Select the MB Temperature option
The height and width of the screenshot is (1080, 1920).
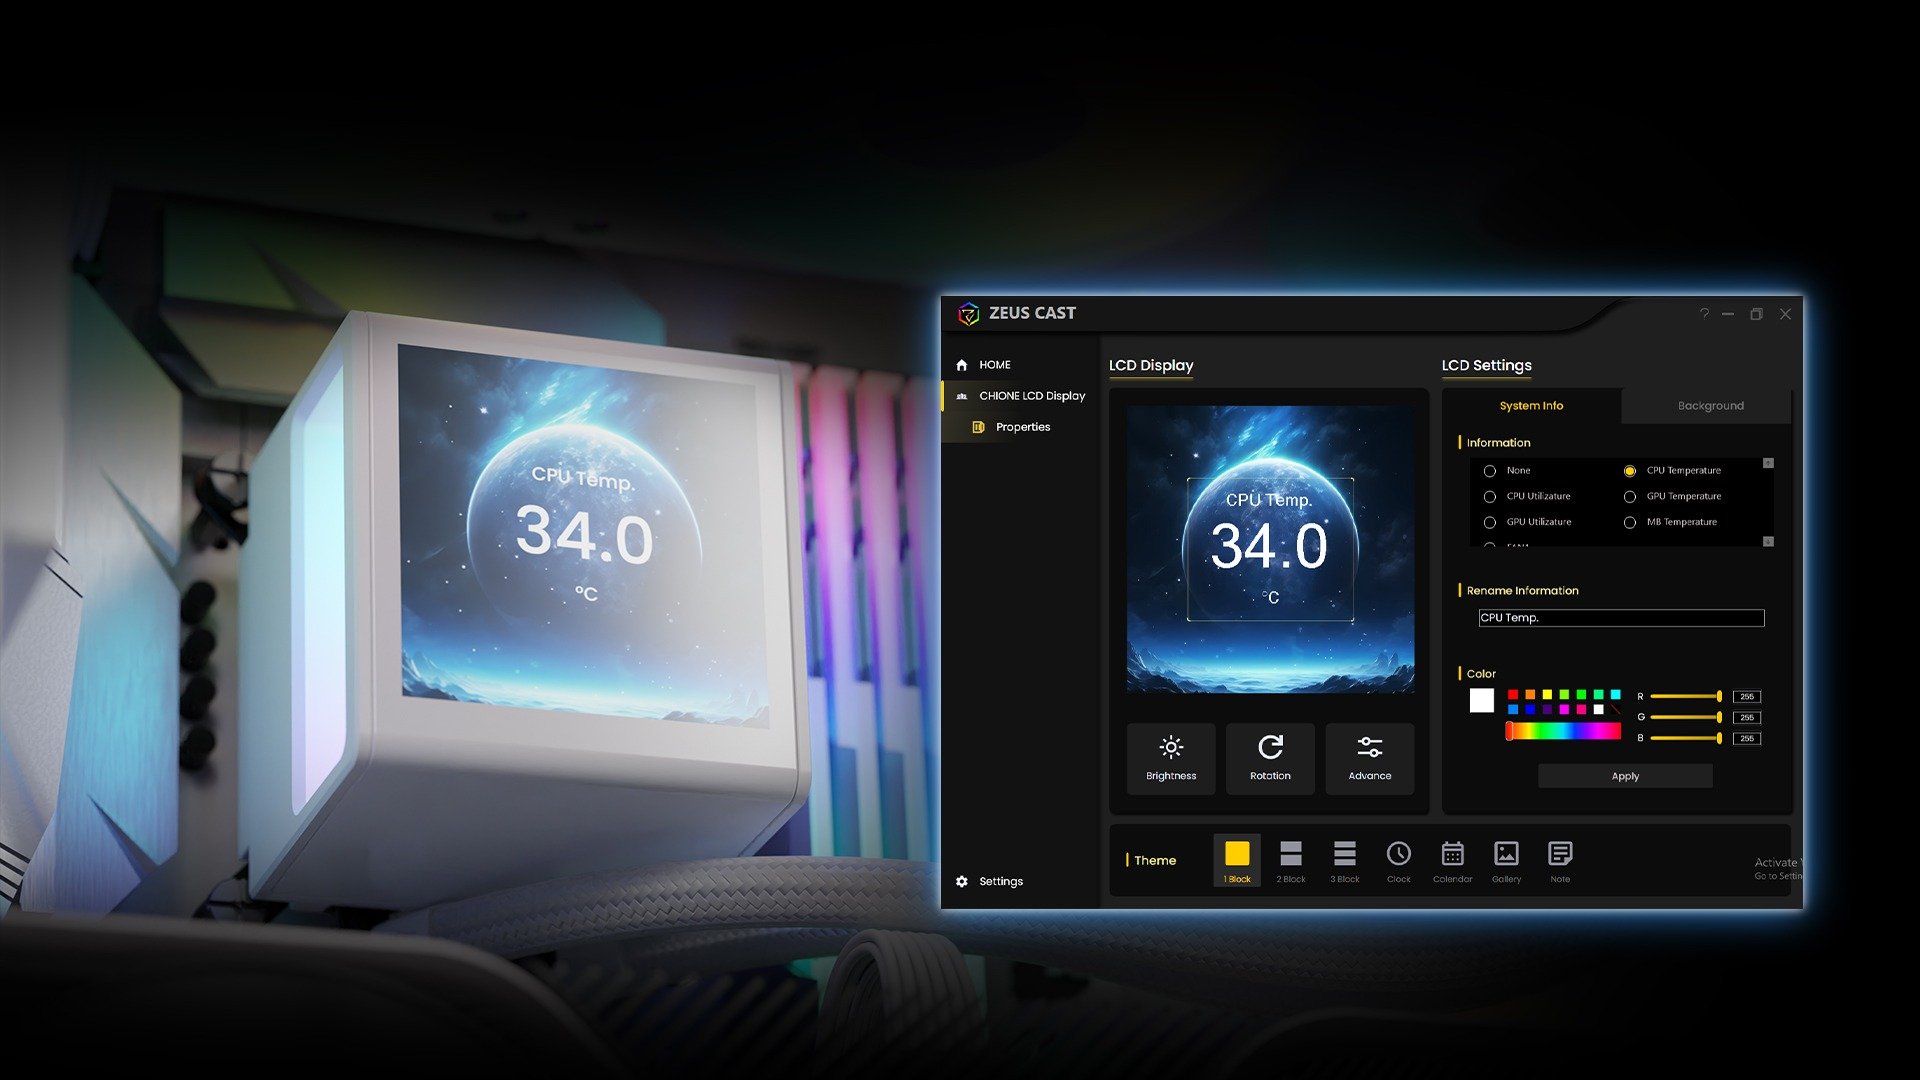tap(1630, 523)
